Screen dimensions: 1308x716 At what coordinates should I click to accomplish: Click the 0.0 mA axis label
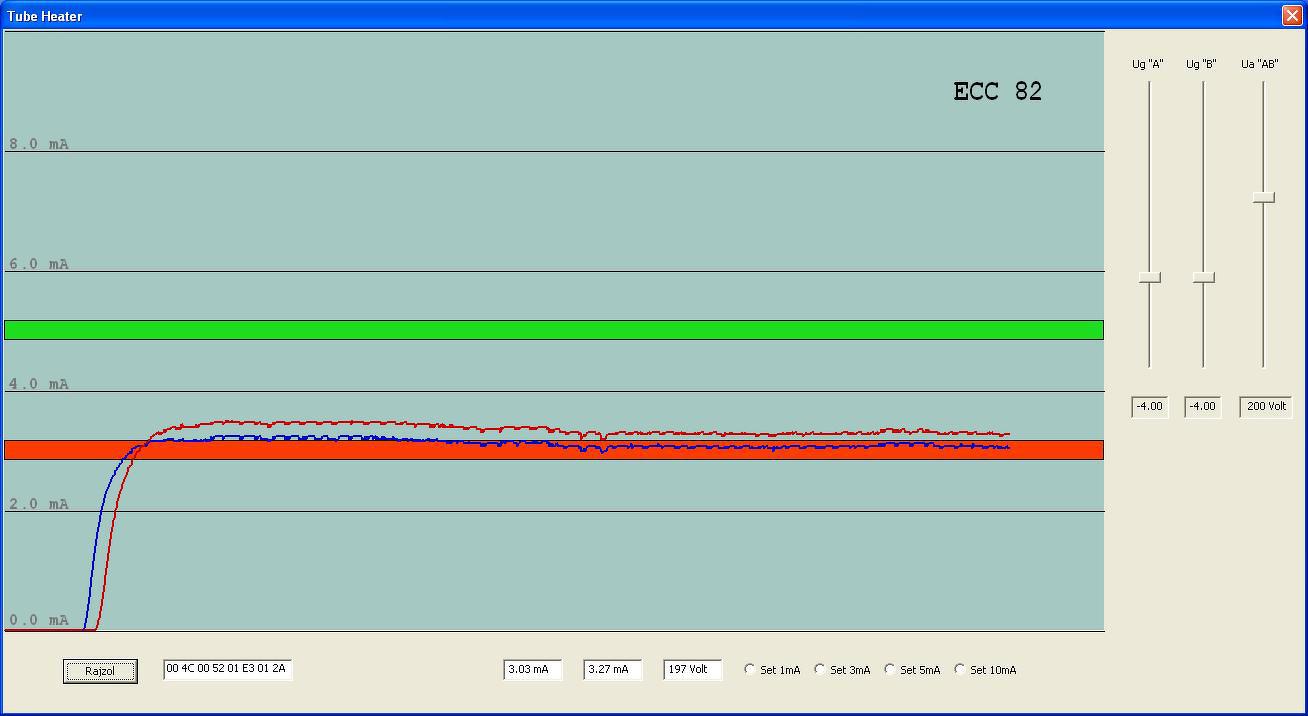point(39,620)
